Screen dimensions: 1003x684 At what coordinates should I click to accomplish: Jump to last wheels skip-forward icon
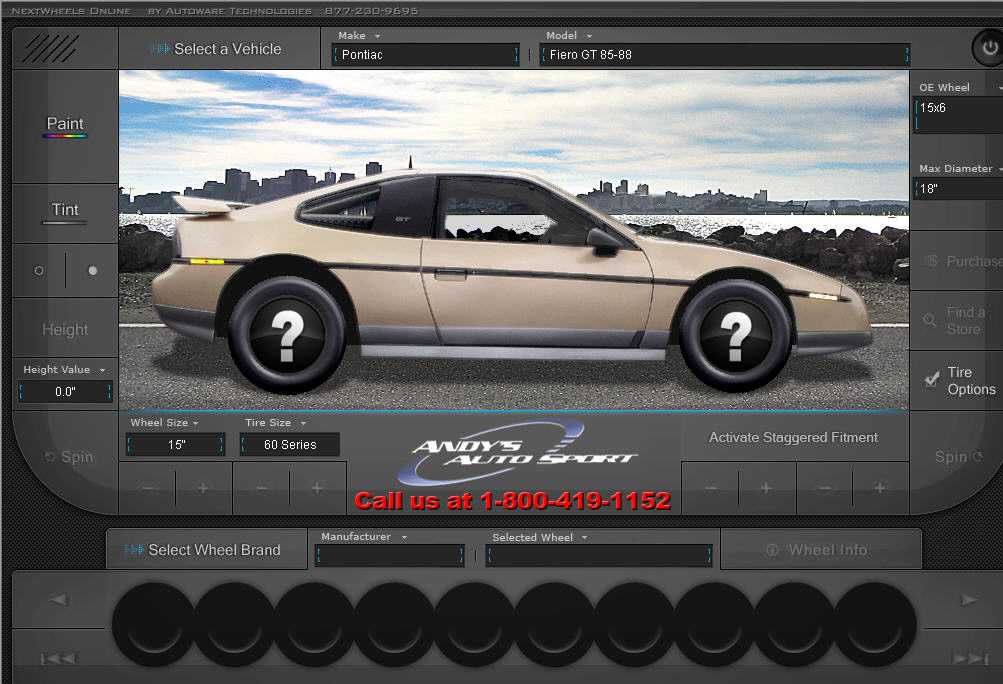click(x=970, y=658)
